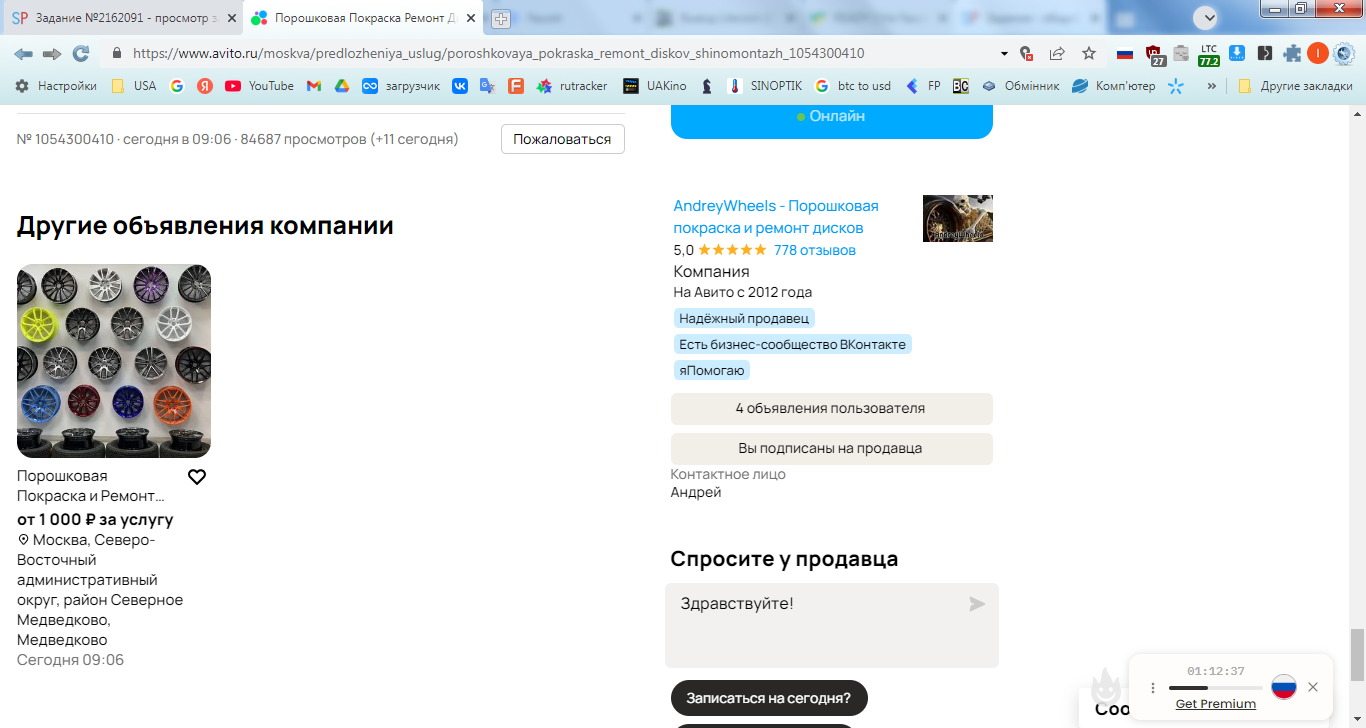Open the UAKino bookmark
The image size is (1366, 728).
coord(655,86)
